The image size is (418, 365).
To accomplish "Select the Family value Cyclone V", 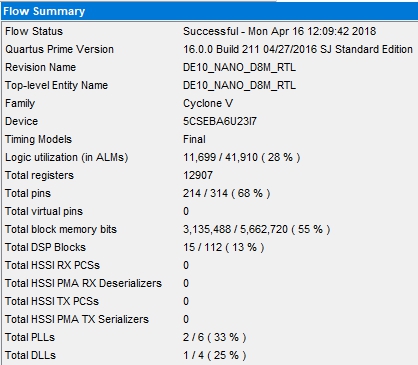I will point(208,103).
